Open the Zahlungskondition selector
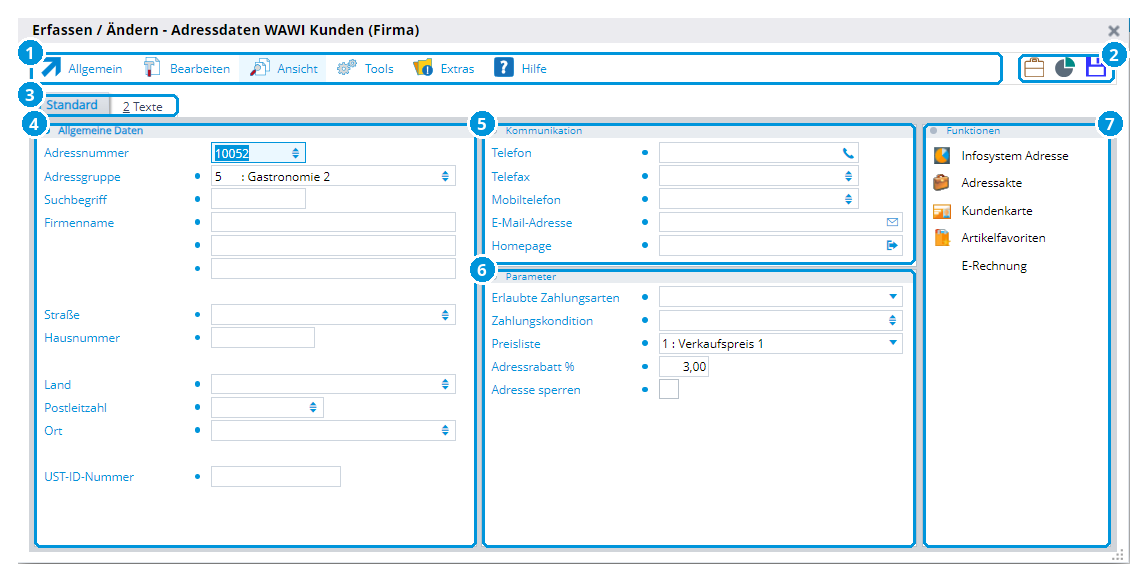This screenshot has height=582, width=1148. coord(892,320)
